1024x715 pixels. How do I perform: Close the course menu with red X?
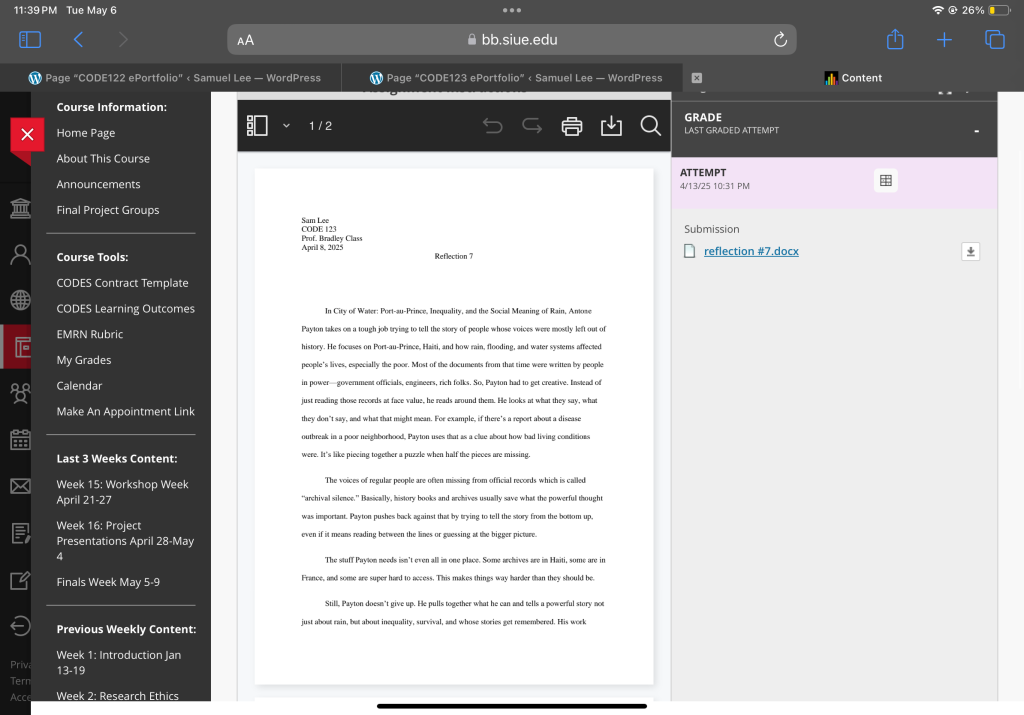[x=27, y=135]
